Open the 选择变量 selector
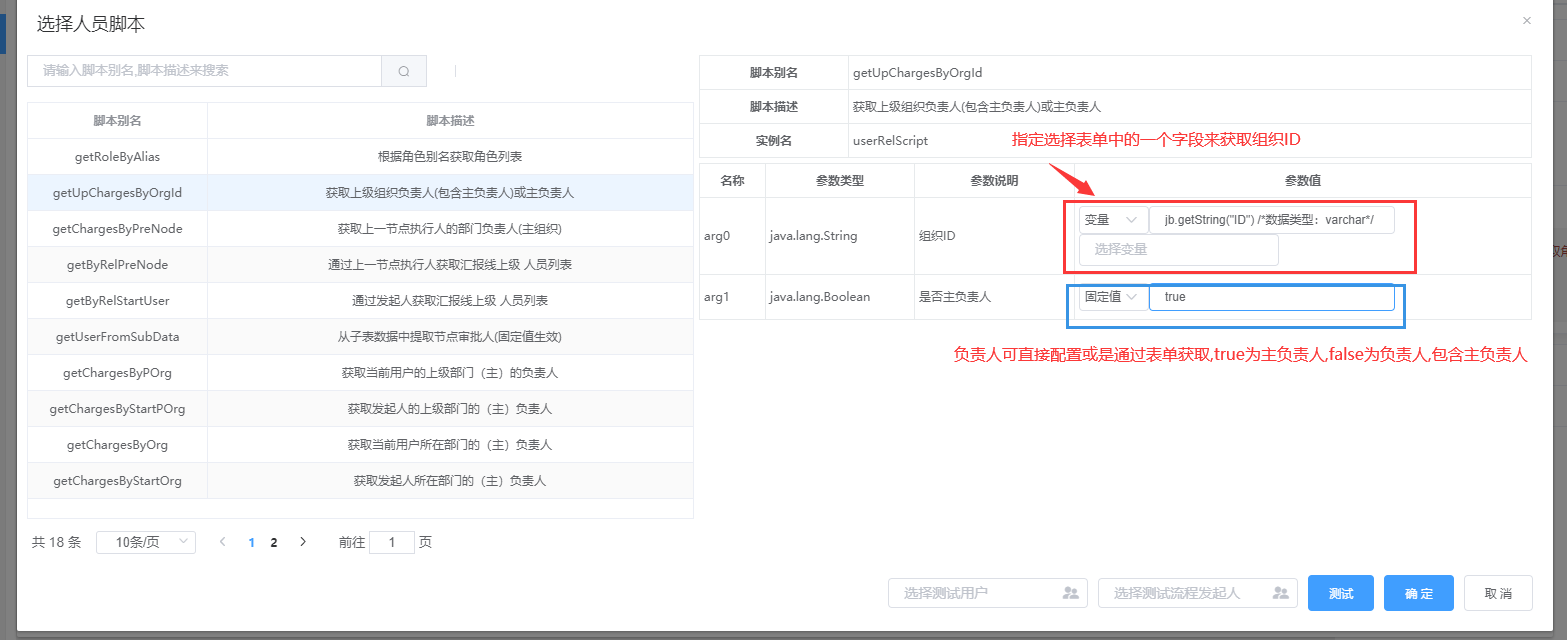Screen dimensions: 1567x640 click(x=1178, y=250)
